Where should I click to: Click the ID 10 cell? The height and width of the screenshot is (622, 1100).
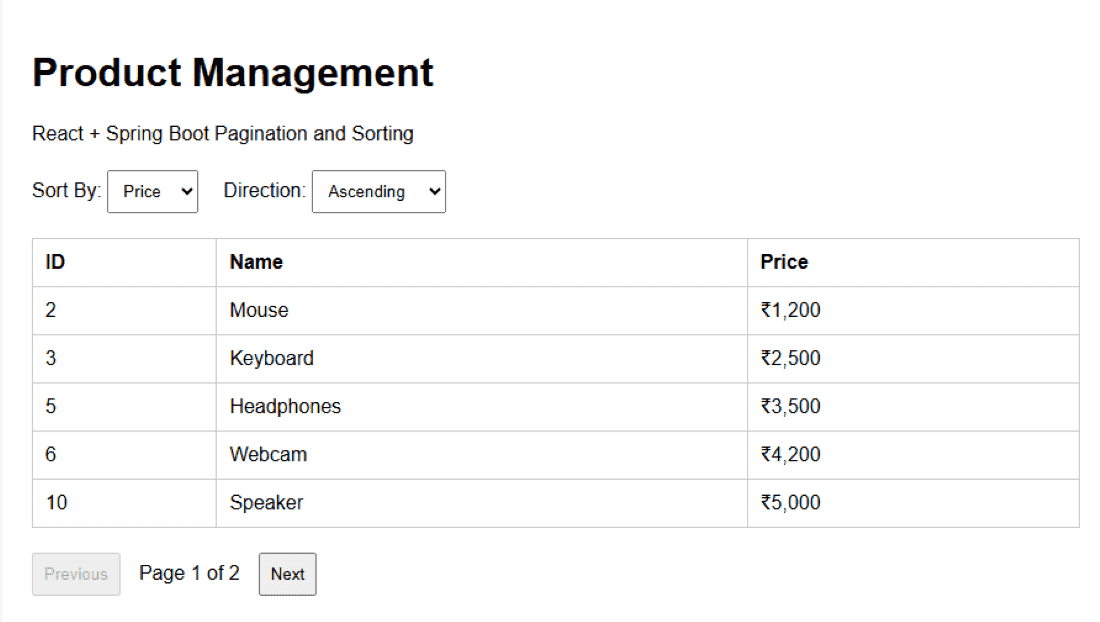click(124, 503)
